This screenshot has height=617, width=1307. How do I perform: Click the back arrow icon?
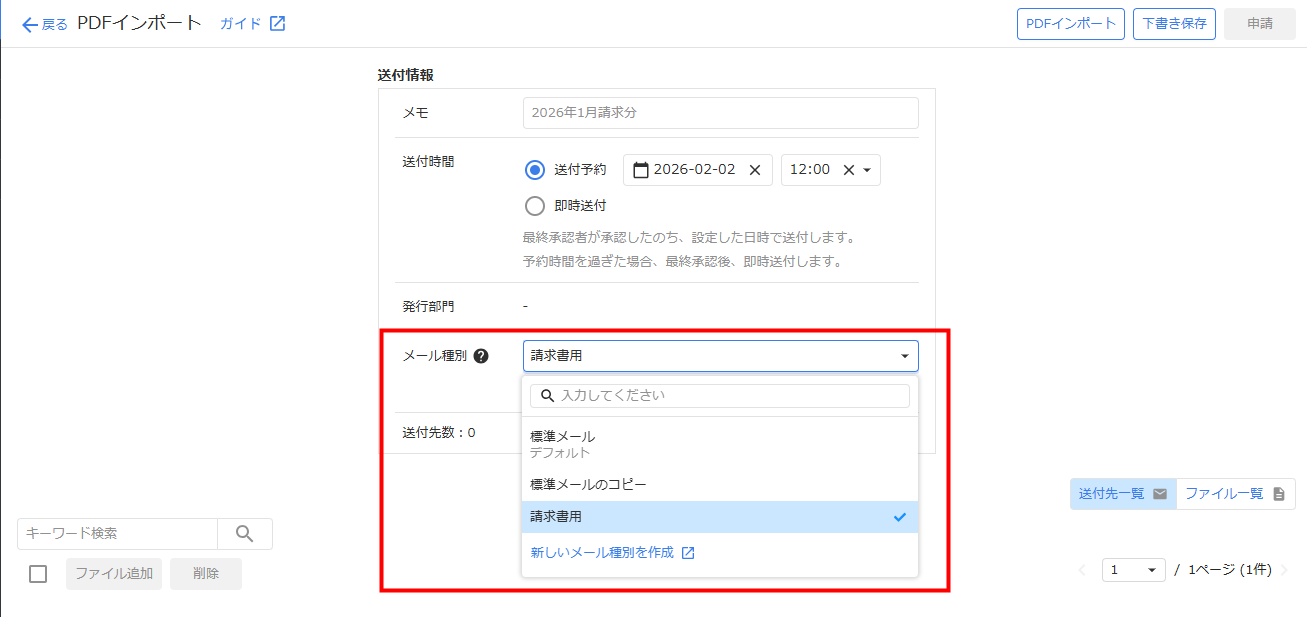(x=29, y=24)
